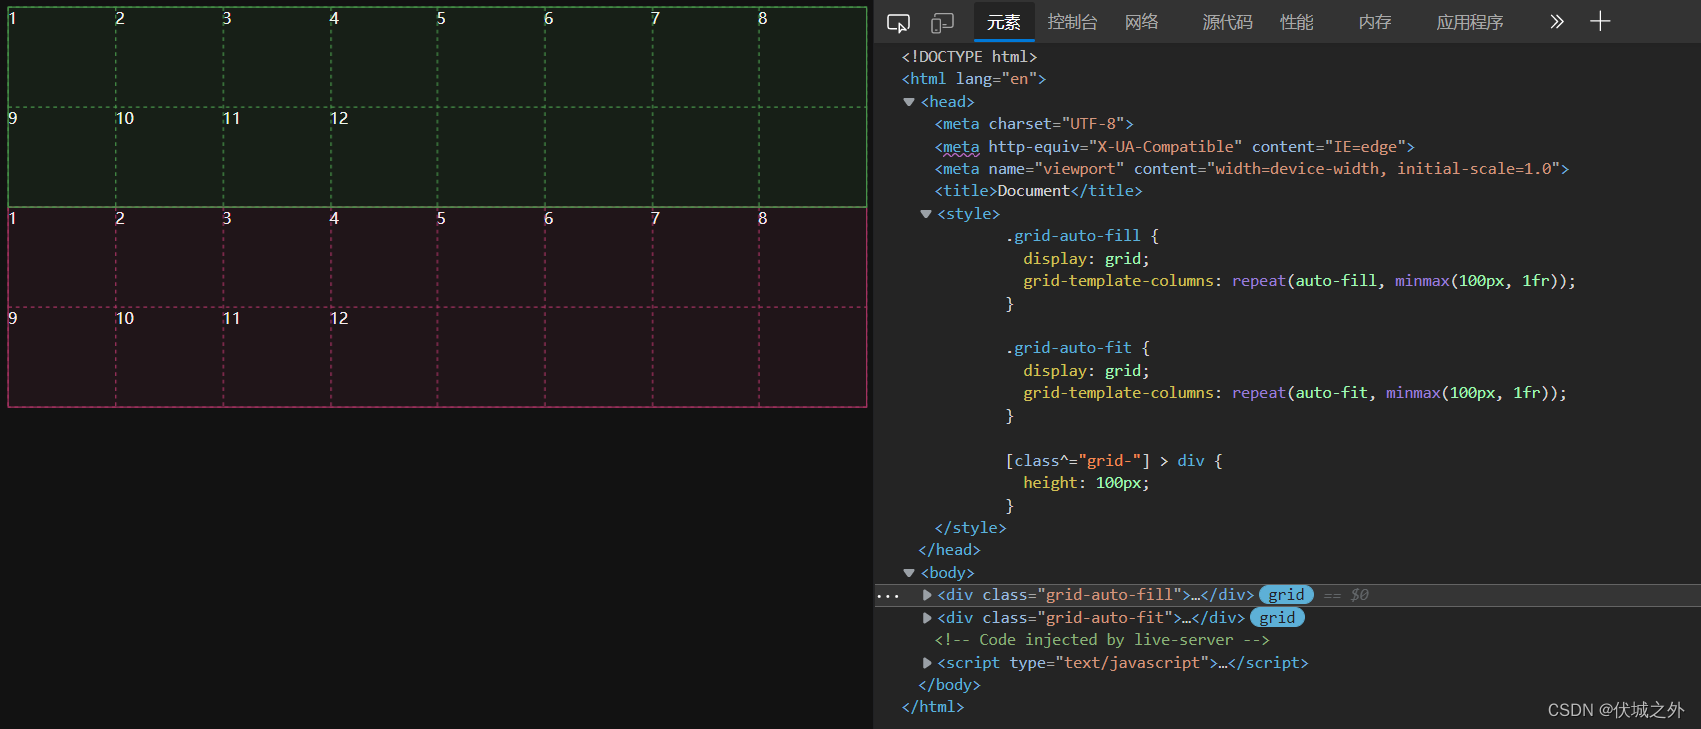Click cell 8 in the green auto-fill grid
Screen dimensions: 1701x729
[x=813, y=57]
